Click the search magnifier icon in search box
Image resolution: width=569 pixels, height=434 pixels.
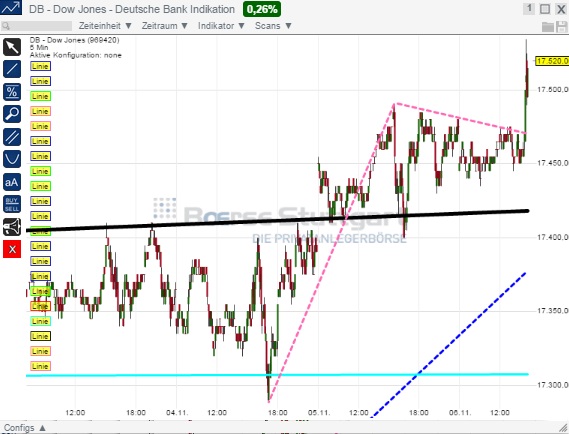click(x=6, y=26)
